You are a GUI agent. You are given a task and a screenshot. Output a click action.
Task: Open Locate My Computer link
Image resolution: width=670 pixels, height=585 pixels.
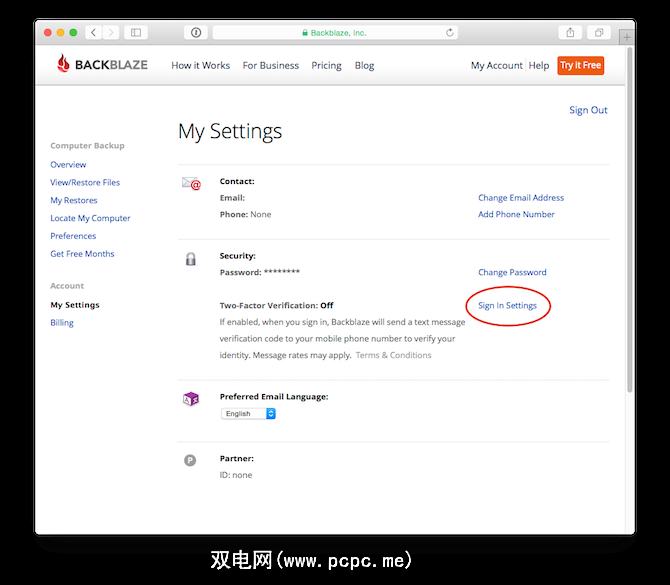[x=90, y=218]
